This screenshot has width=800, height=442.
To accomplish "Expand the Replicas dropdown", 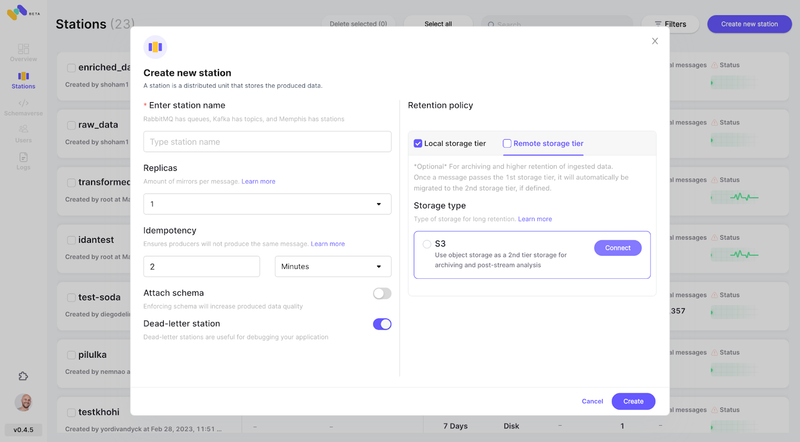I will tap(267, 204).
